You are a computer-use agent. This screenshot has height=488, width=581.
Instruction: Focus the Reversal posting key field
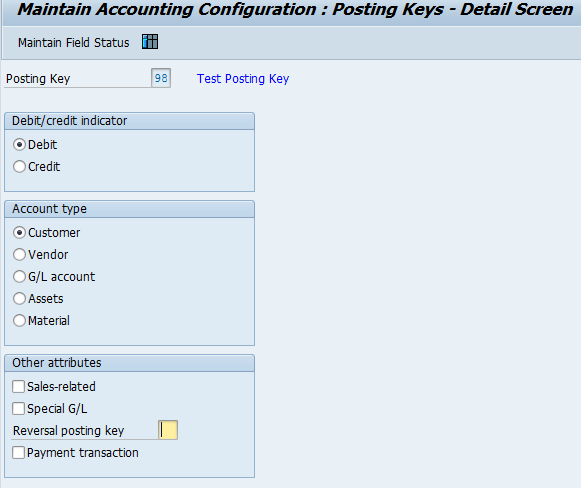coord(168,430)
